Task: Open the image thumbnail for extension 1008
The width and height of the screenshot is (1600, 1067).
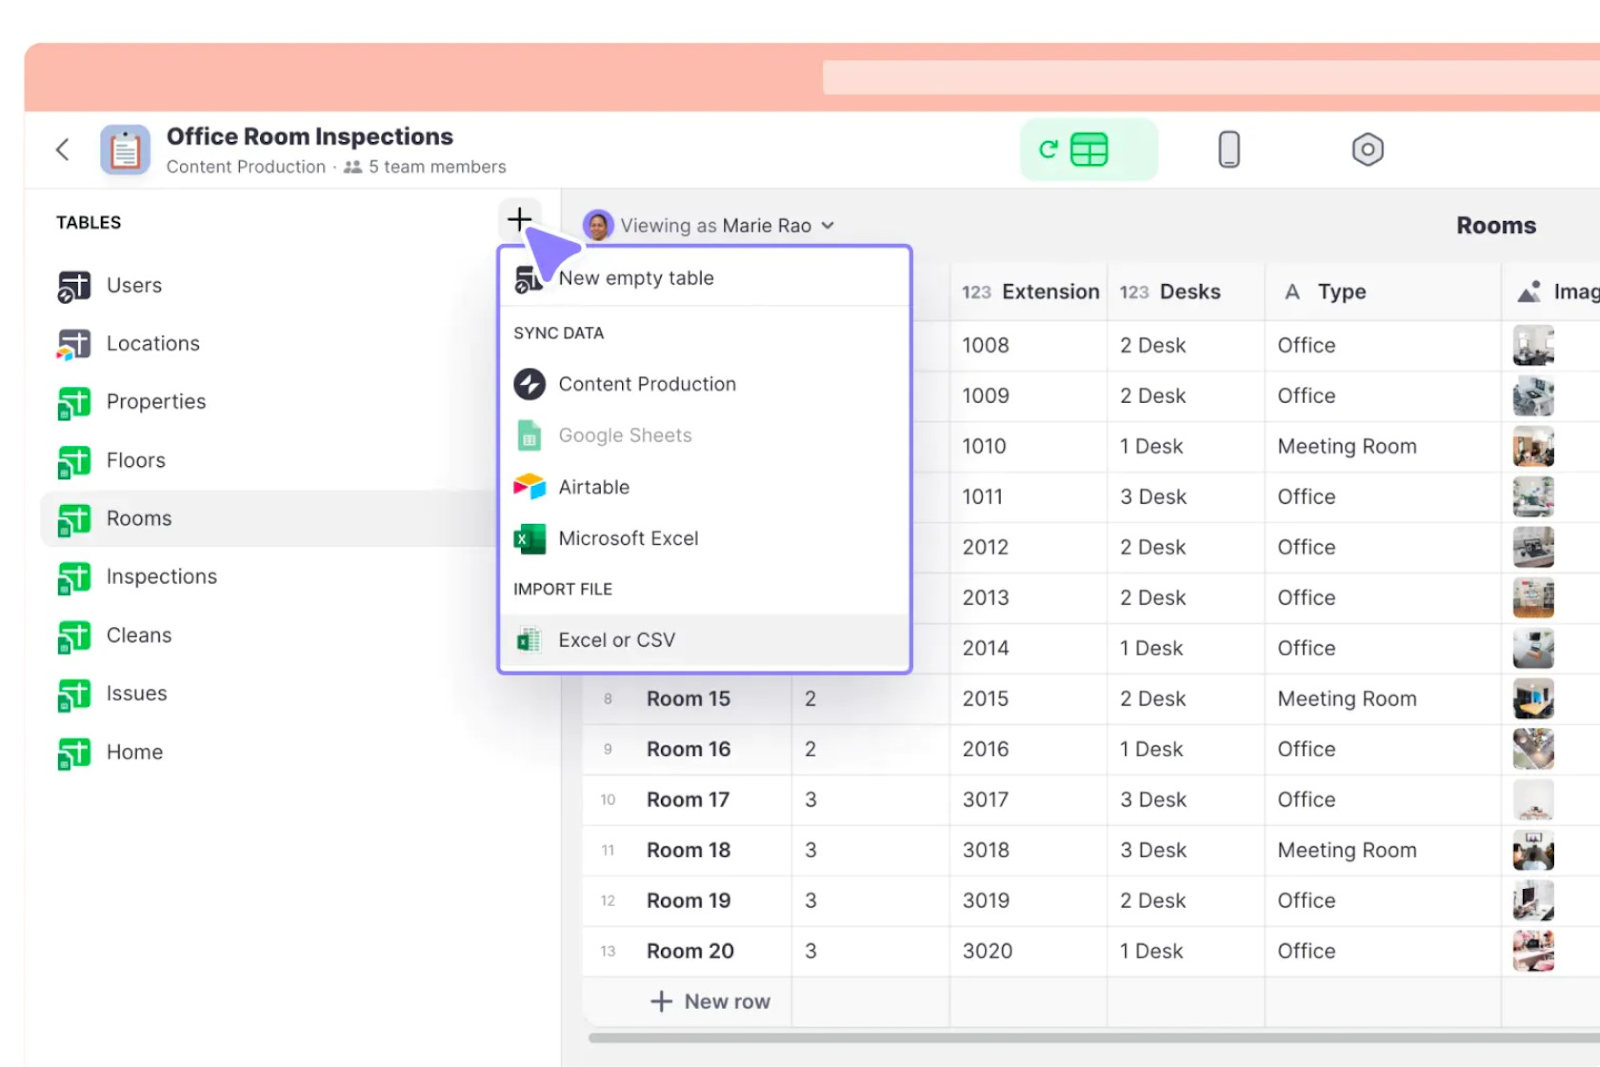Action: (x=1533, y=346)
